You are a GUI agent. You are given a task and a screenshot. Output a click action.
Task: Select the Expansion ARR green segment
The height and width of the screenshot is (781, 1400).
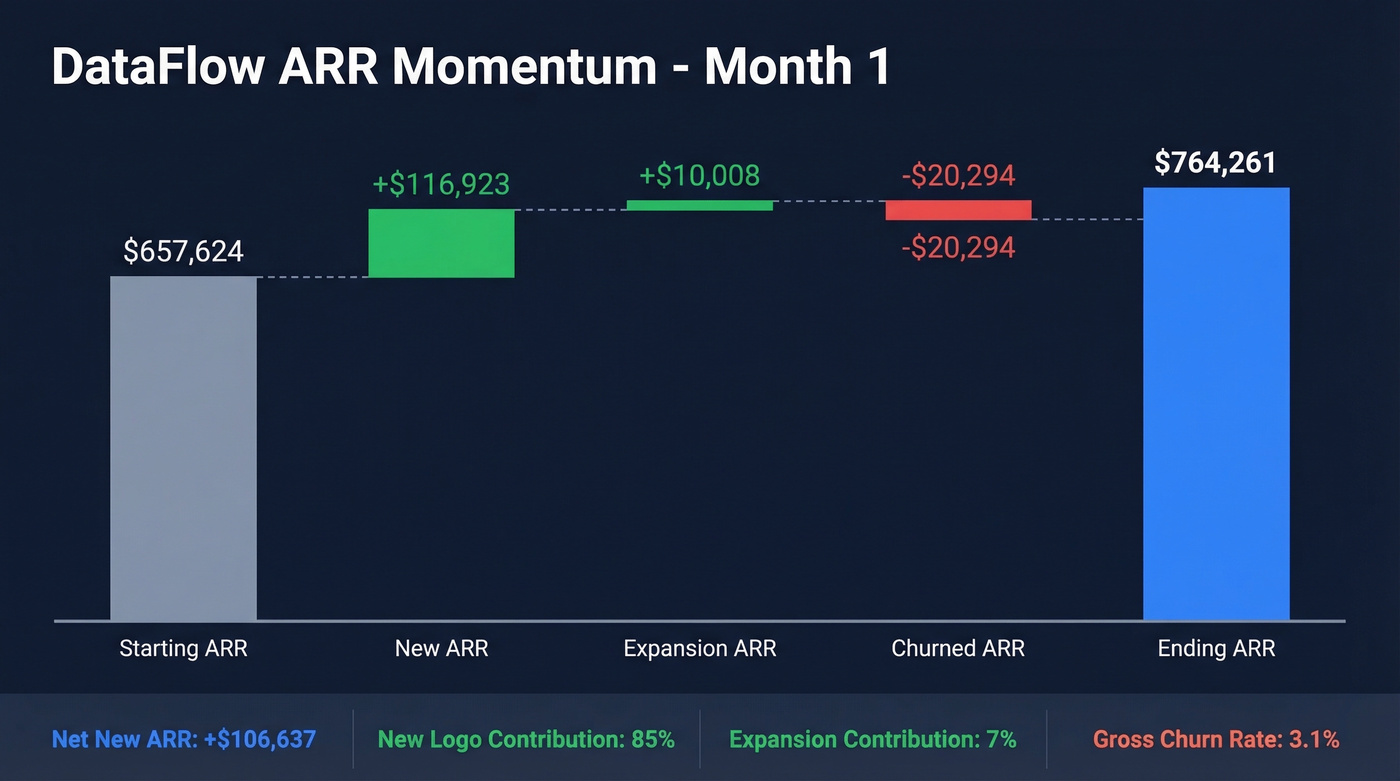700,207
